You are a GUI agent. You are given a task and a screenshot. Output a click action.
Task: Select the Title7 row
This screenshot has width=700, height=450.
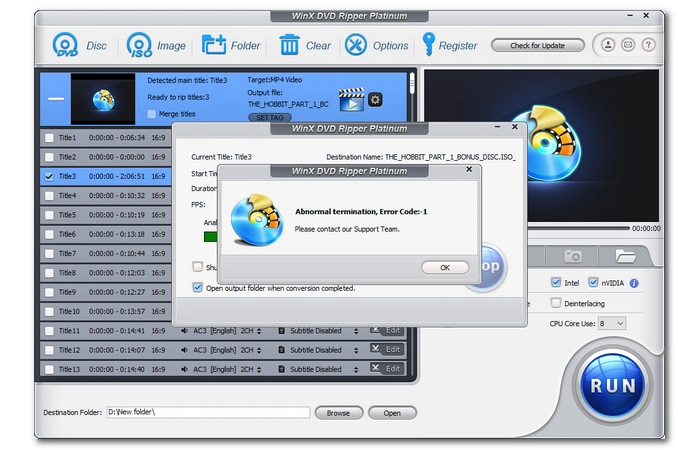106,253
